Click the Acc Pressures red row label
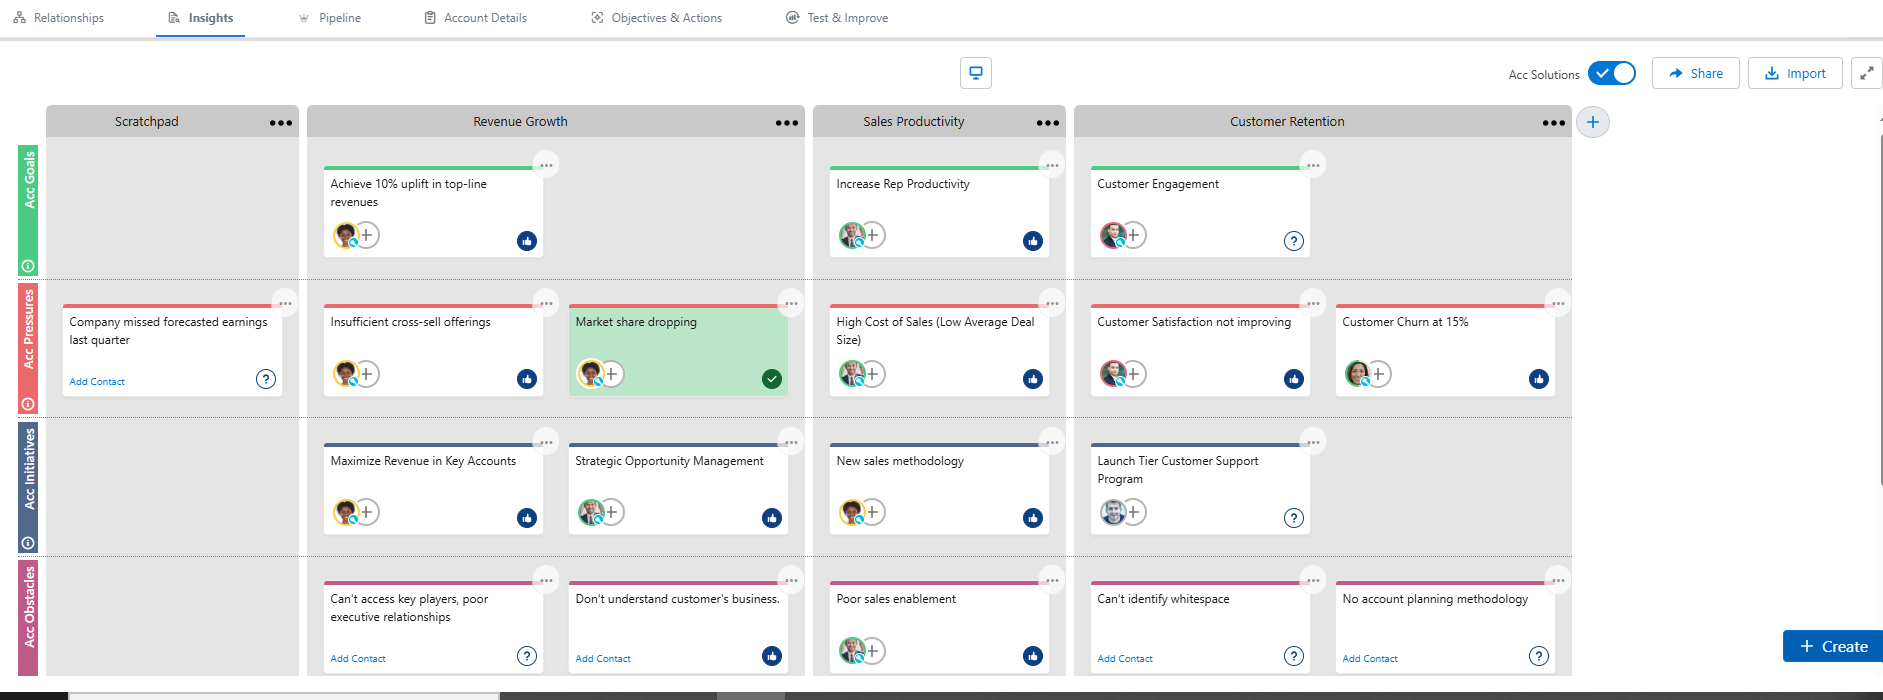This screenshot has height=700, width=1883. (28, 330)
